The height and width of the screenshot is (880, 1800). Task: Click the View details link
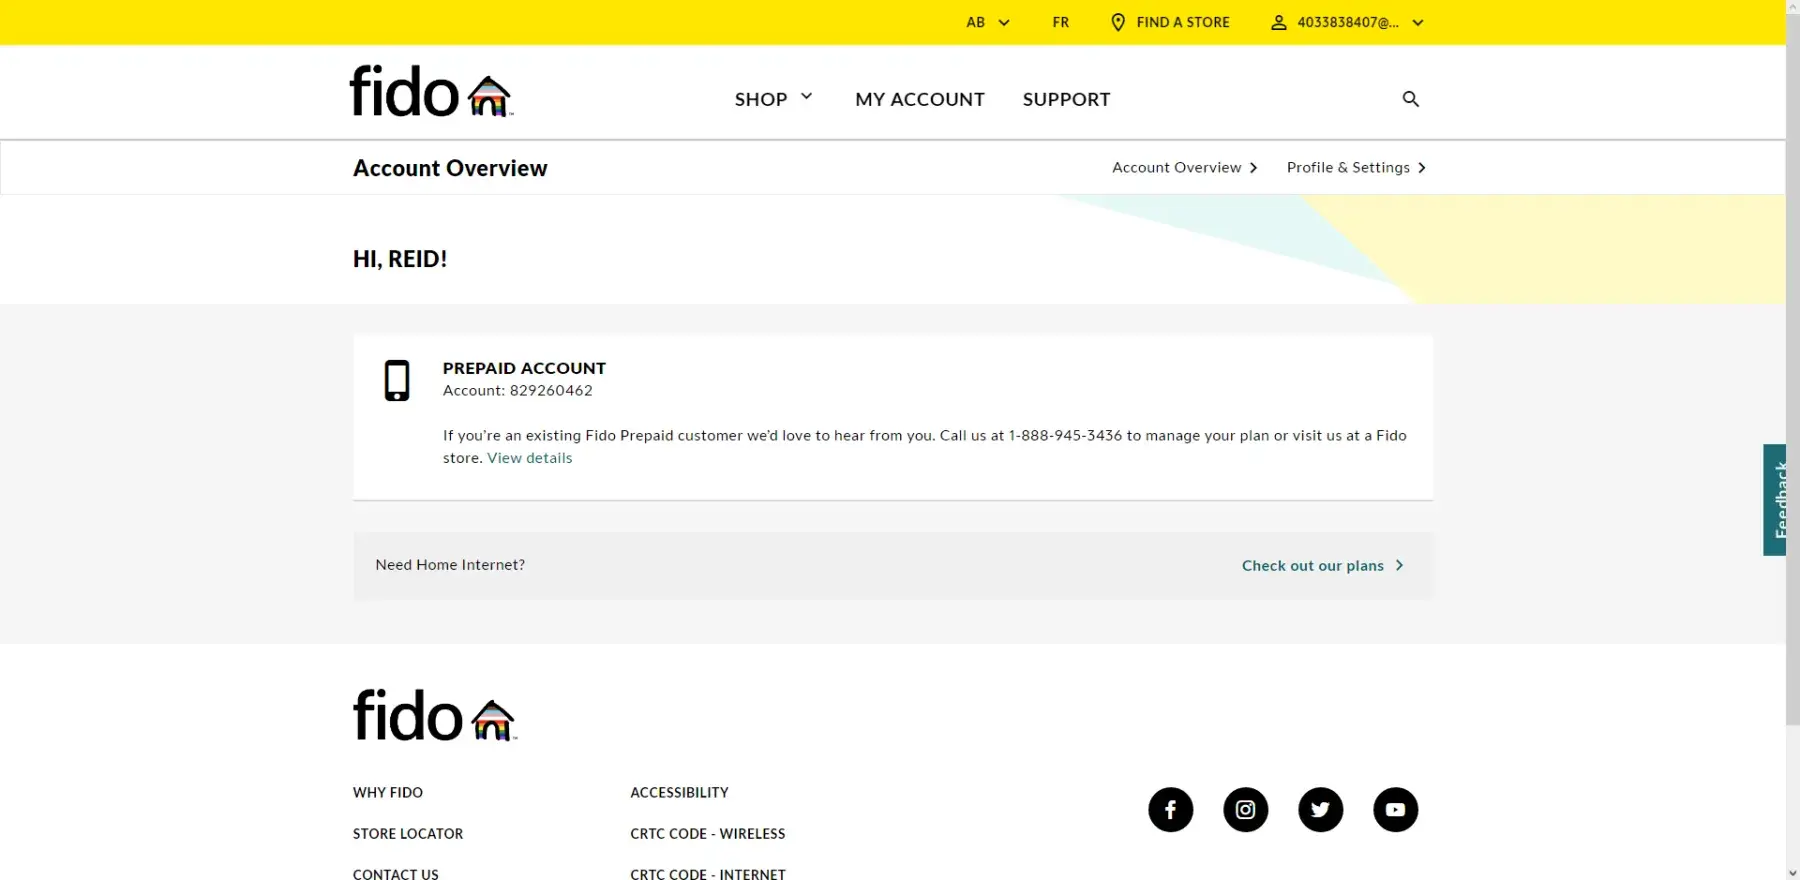coord(530,458)
